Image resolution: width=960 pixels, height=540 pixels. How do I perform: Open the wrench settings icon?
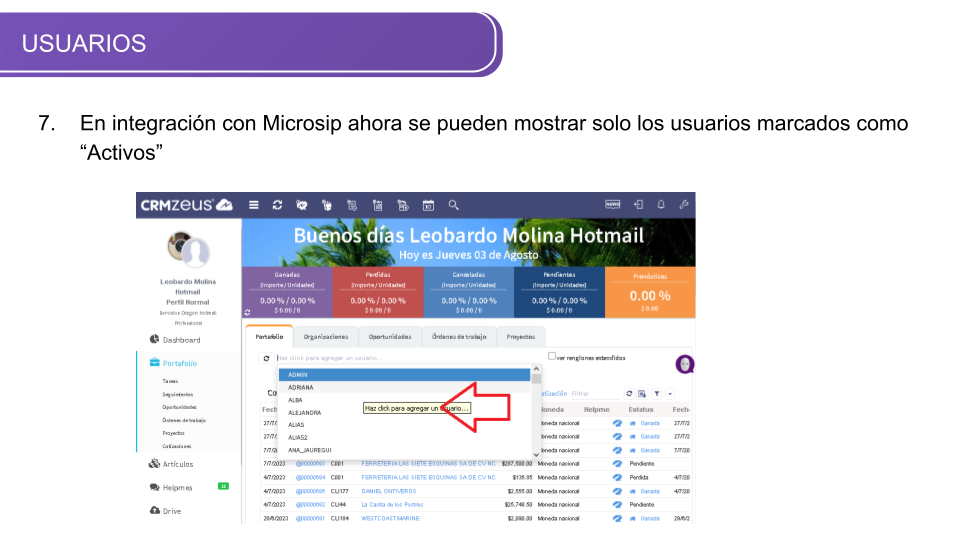(684, 204)
